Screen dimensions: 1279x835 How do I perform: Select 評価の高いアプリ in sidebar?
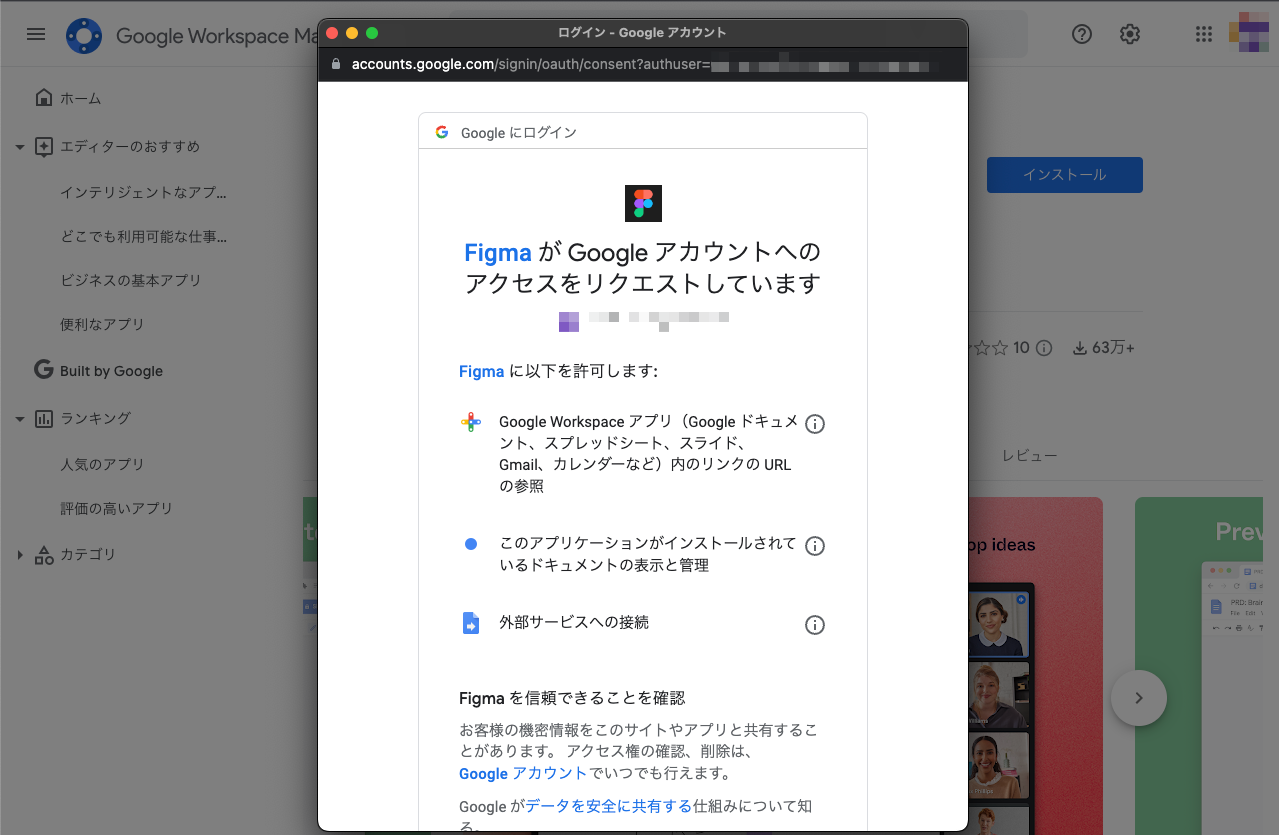(116, 508)
